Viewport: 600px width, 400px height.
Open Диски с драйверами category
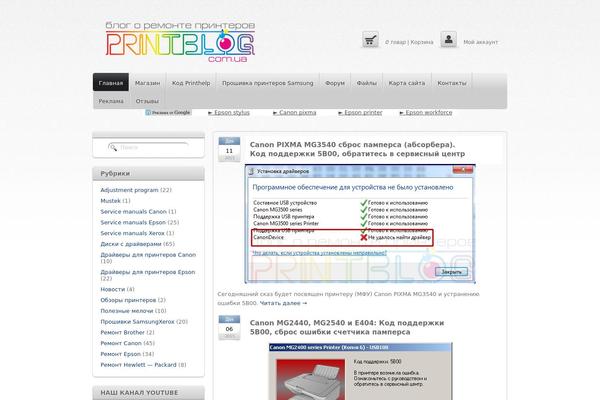(131, 244)
